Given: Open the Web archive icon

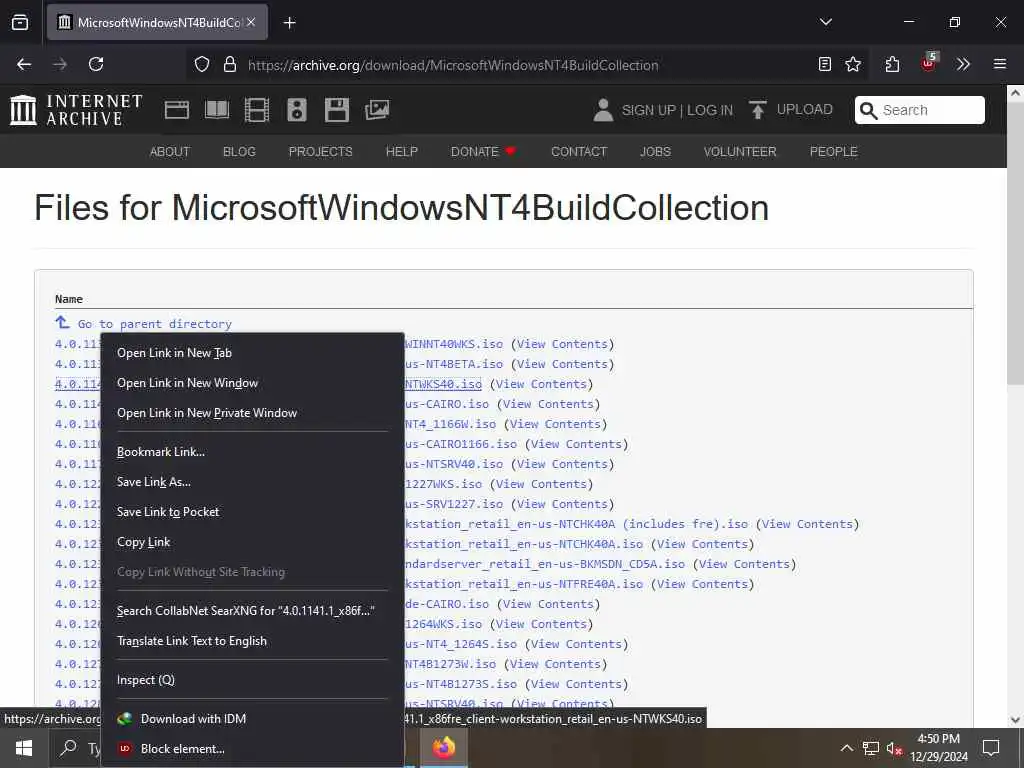Looking at the screenshot, I should click(177, 110).
